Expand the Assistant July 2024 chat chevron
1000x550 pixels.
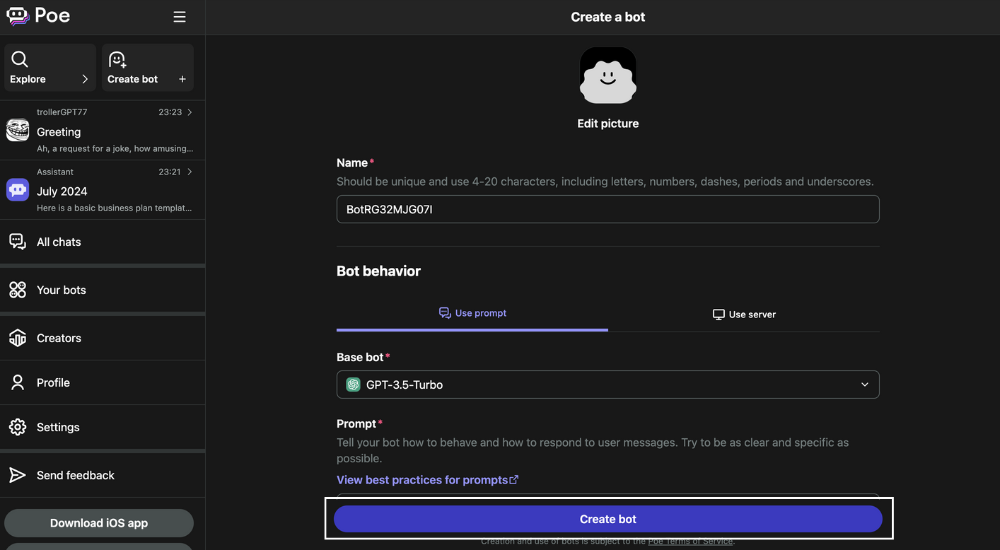[189, 172]
